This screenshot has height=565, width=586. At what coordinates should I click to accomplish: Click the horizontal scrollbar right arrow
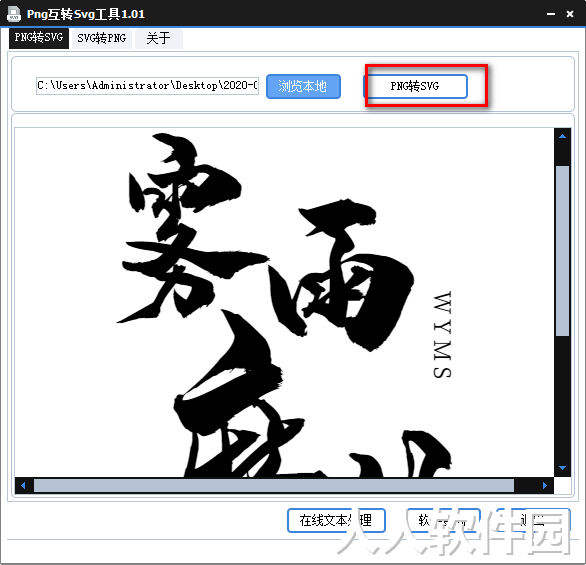coord(545,485)
